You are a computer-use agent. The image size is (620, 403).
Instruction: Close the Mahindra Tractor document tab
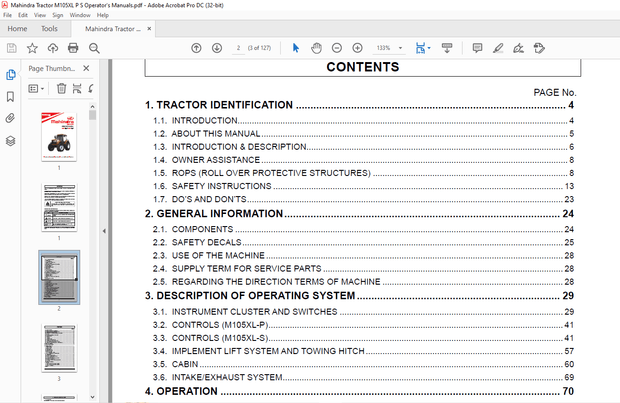[149, 28]
